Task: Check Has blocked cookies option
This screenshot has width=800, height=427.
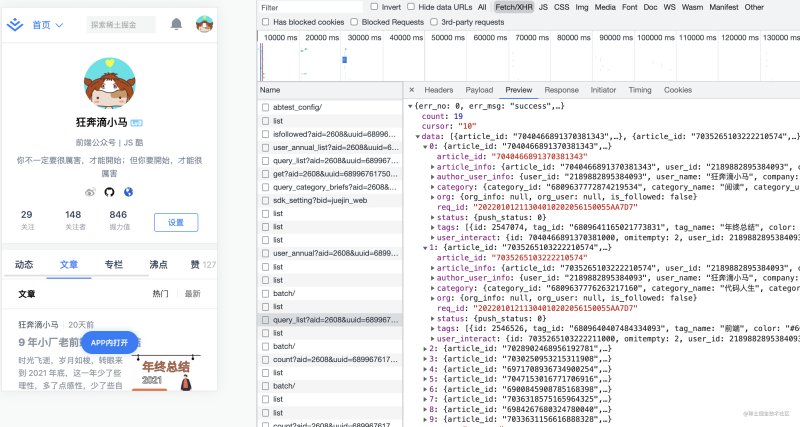Action: [x=265, y=22]
